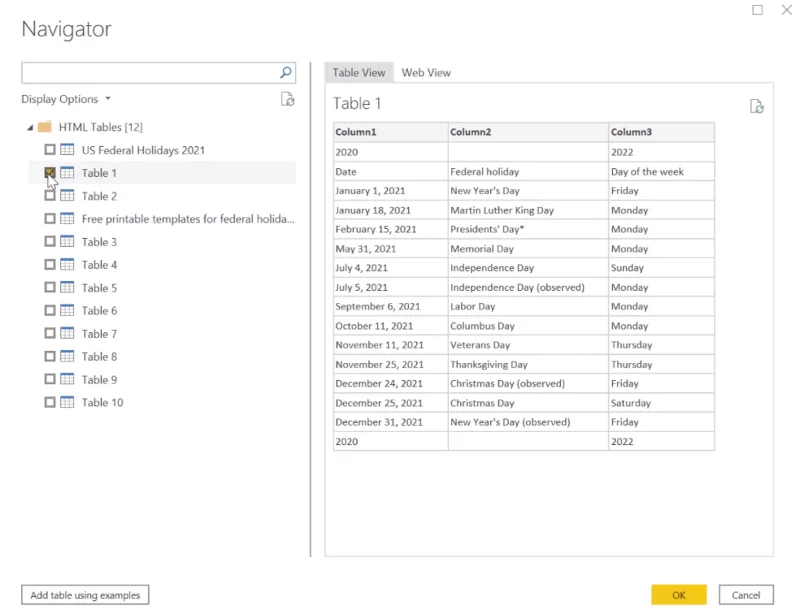Close the Navigator dialog
Screen dimensions: 800x614
pos(787,10)
